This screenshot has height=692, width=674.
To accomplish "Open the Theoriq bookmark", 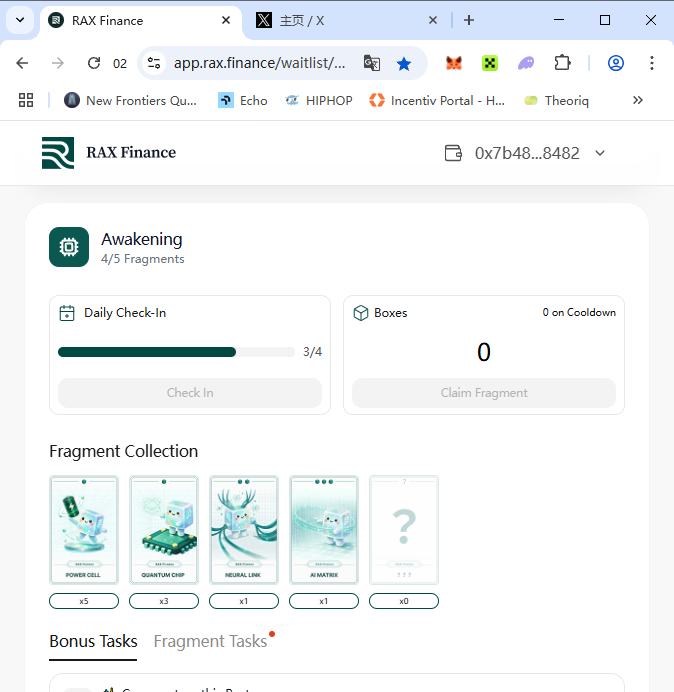I will point(557,101).
